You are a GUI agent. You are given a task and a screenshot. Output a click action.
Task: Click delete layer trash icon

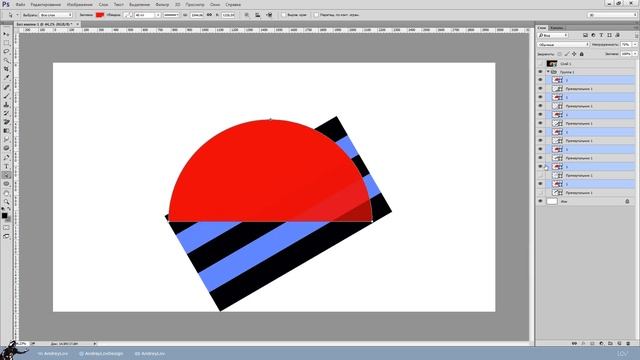pos(628,344)
